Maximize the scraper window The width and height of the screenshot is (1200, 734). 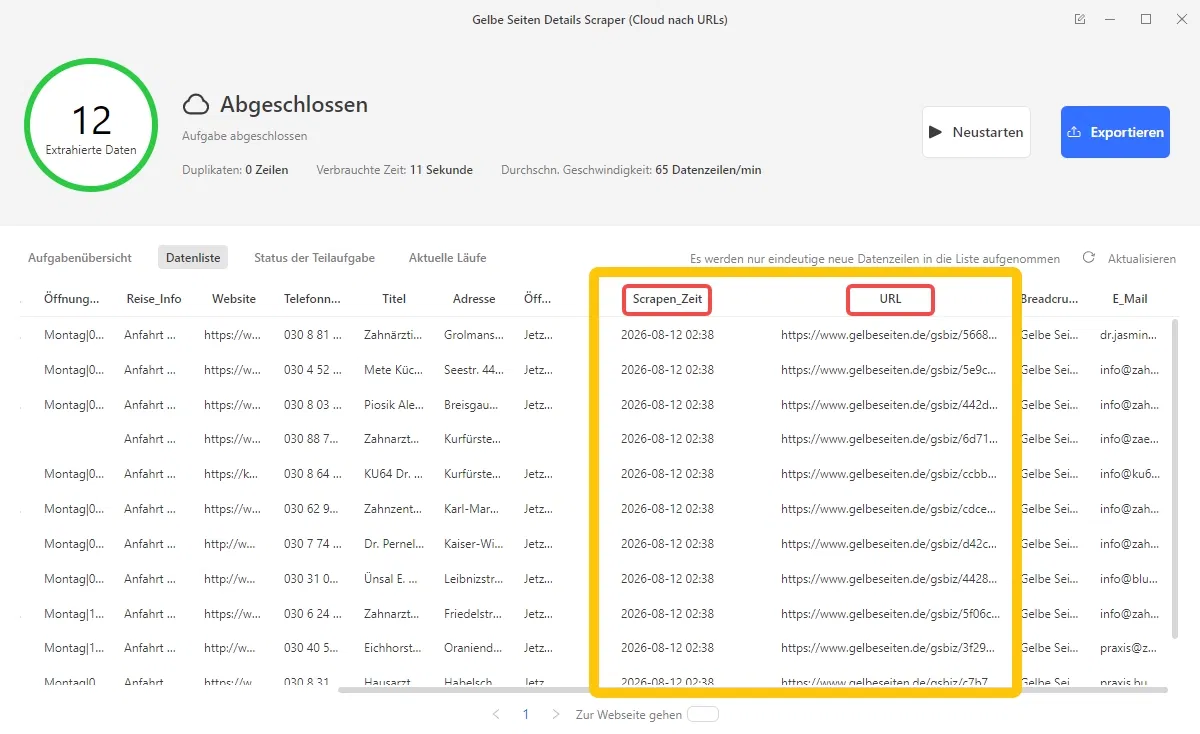(x=1146, y=19)
